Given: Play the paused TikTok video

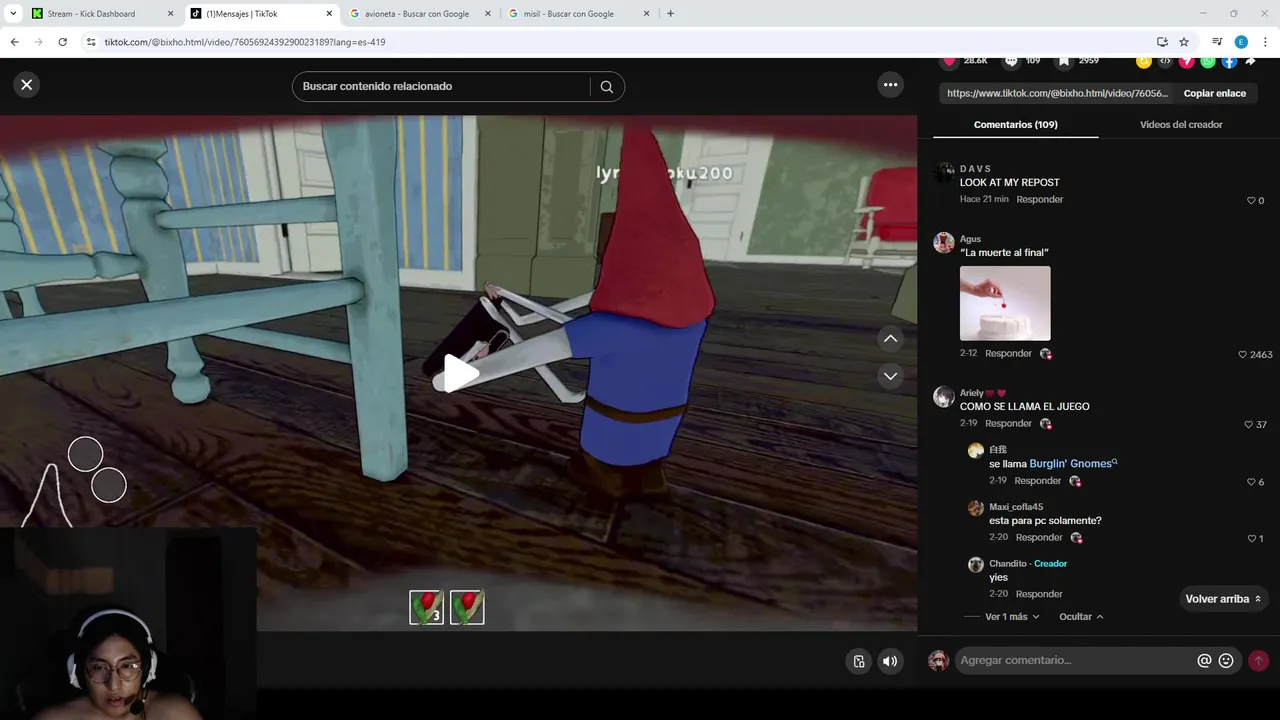Looking at the screenshot, I should 459,373.
